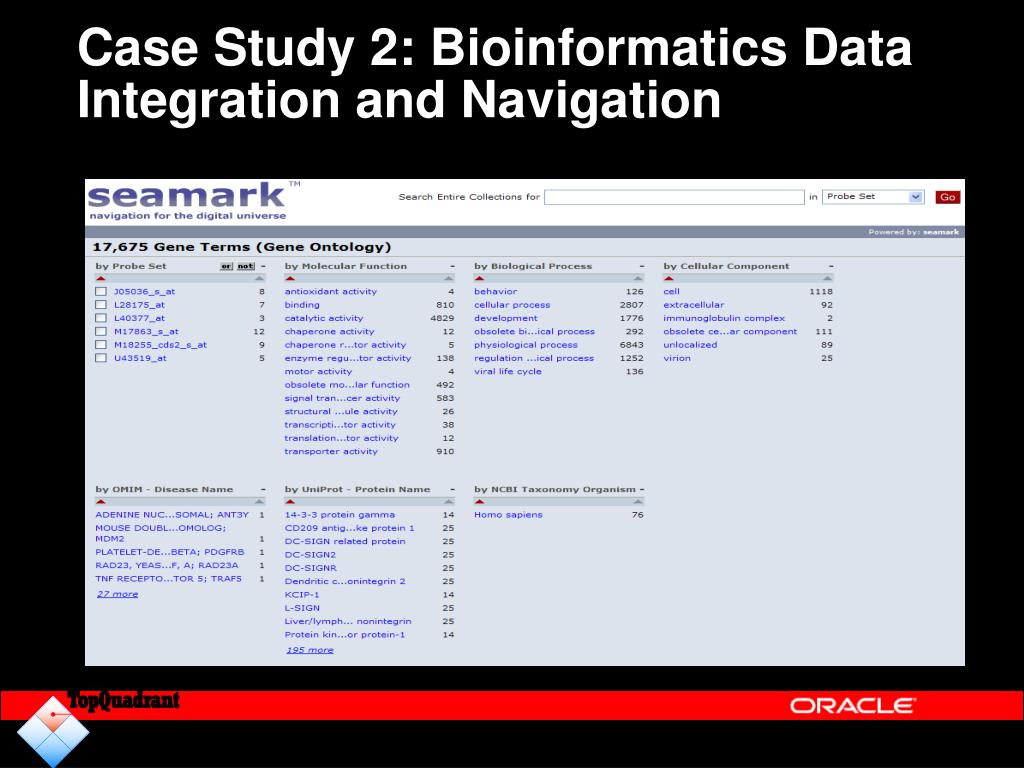
Task: Open the Probe Set search scope dropdown
Action: [x=873, y=197]
